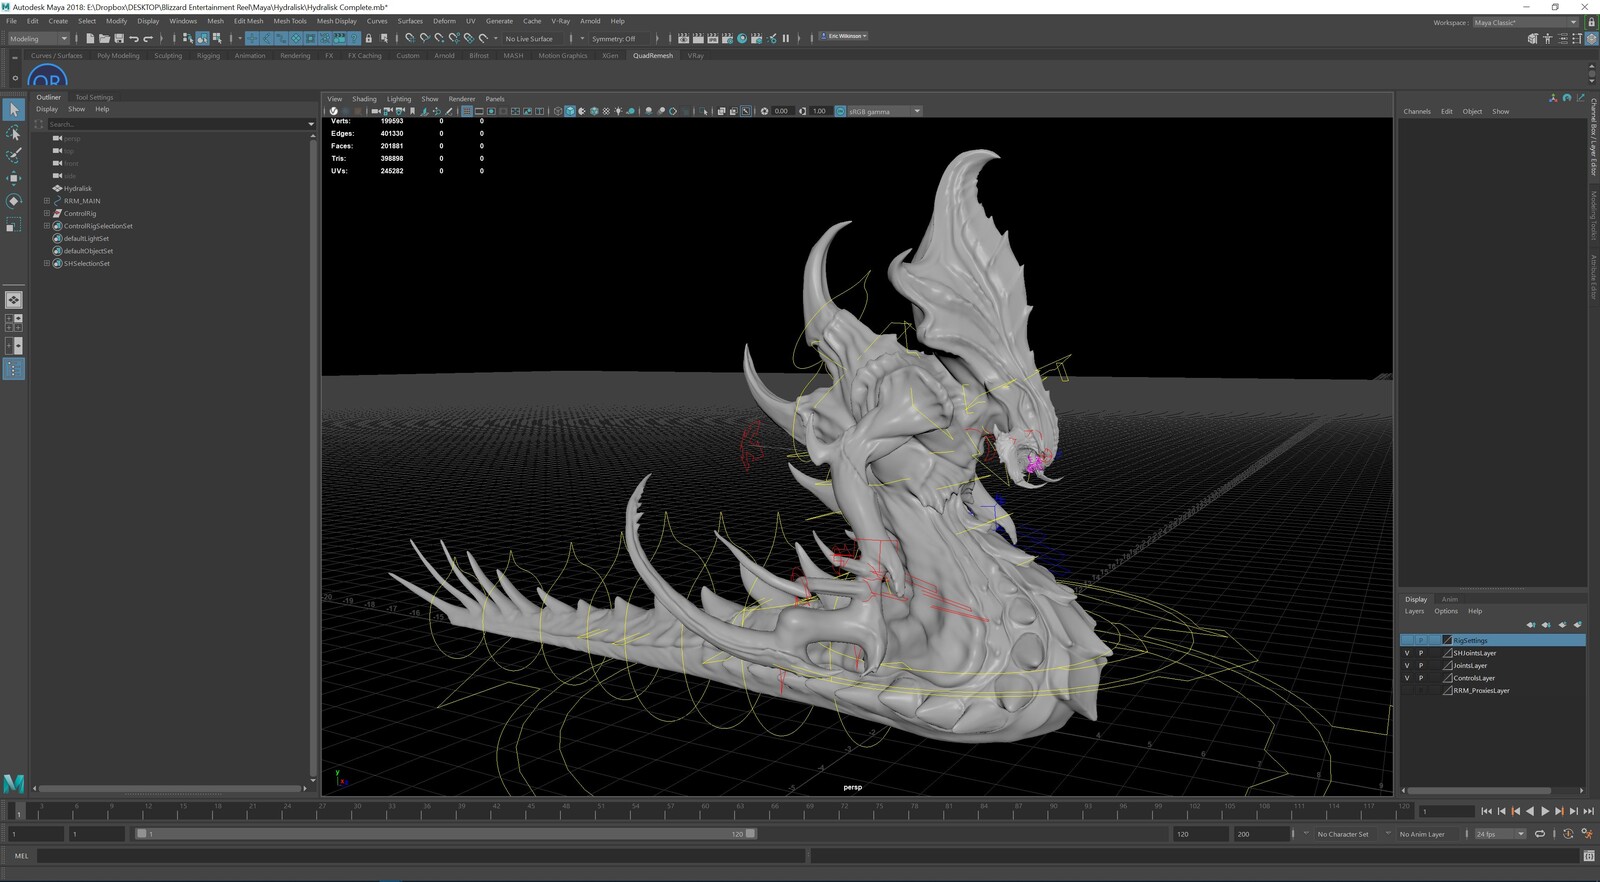Open the sRGB gamma view transform dropdown

pyautogui.click(x=884, y=111)
